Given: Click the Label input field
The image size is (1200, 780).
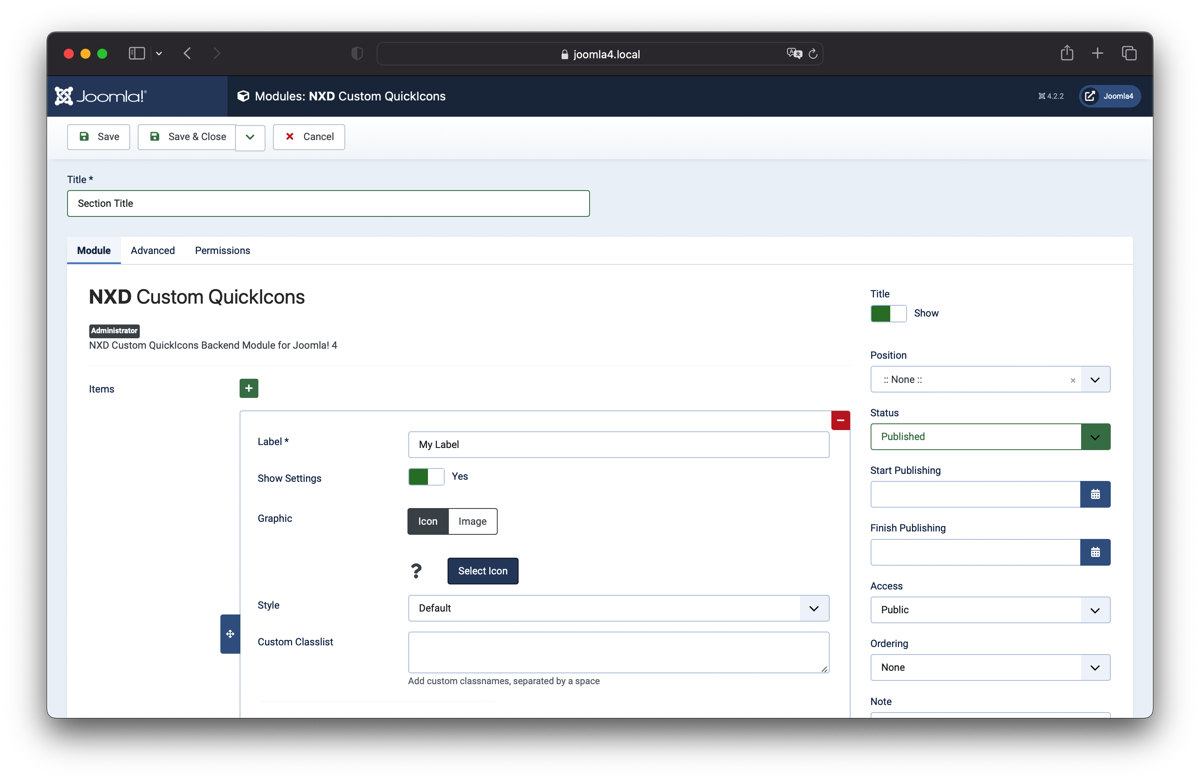Looking at the screenshot, I should point(618,445).
